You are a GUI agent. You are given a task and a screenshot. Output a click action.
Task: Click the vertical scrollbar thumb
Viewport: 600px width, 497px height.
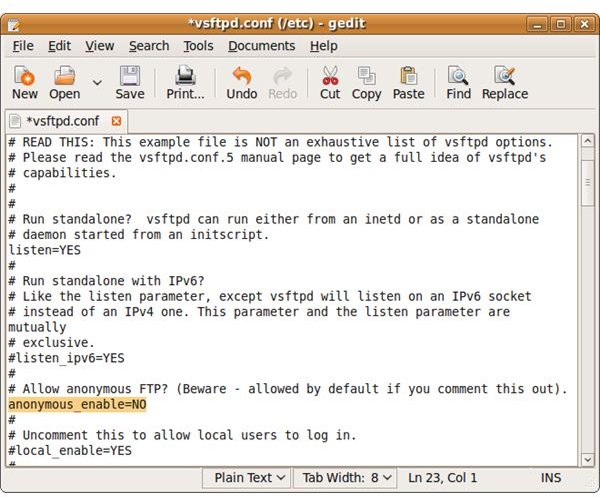pos(588,183)
